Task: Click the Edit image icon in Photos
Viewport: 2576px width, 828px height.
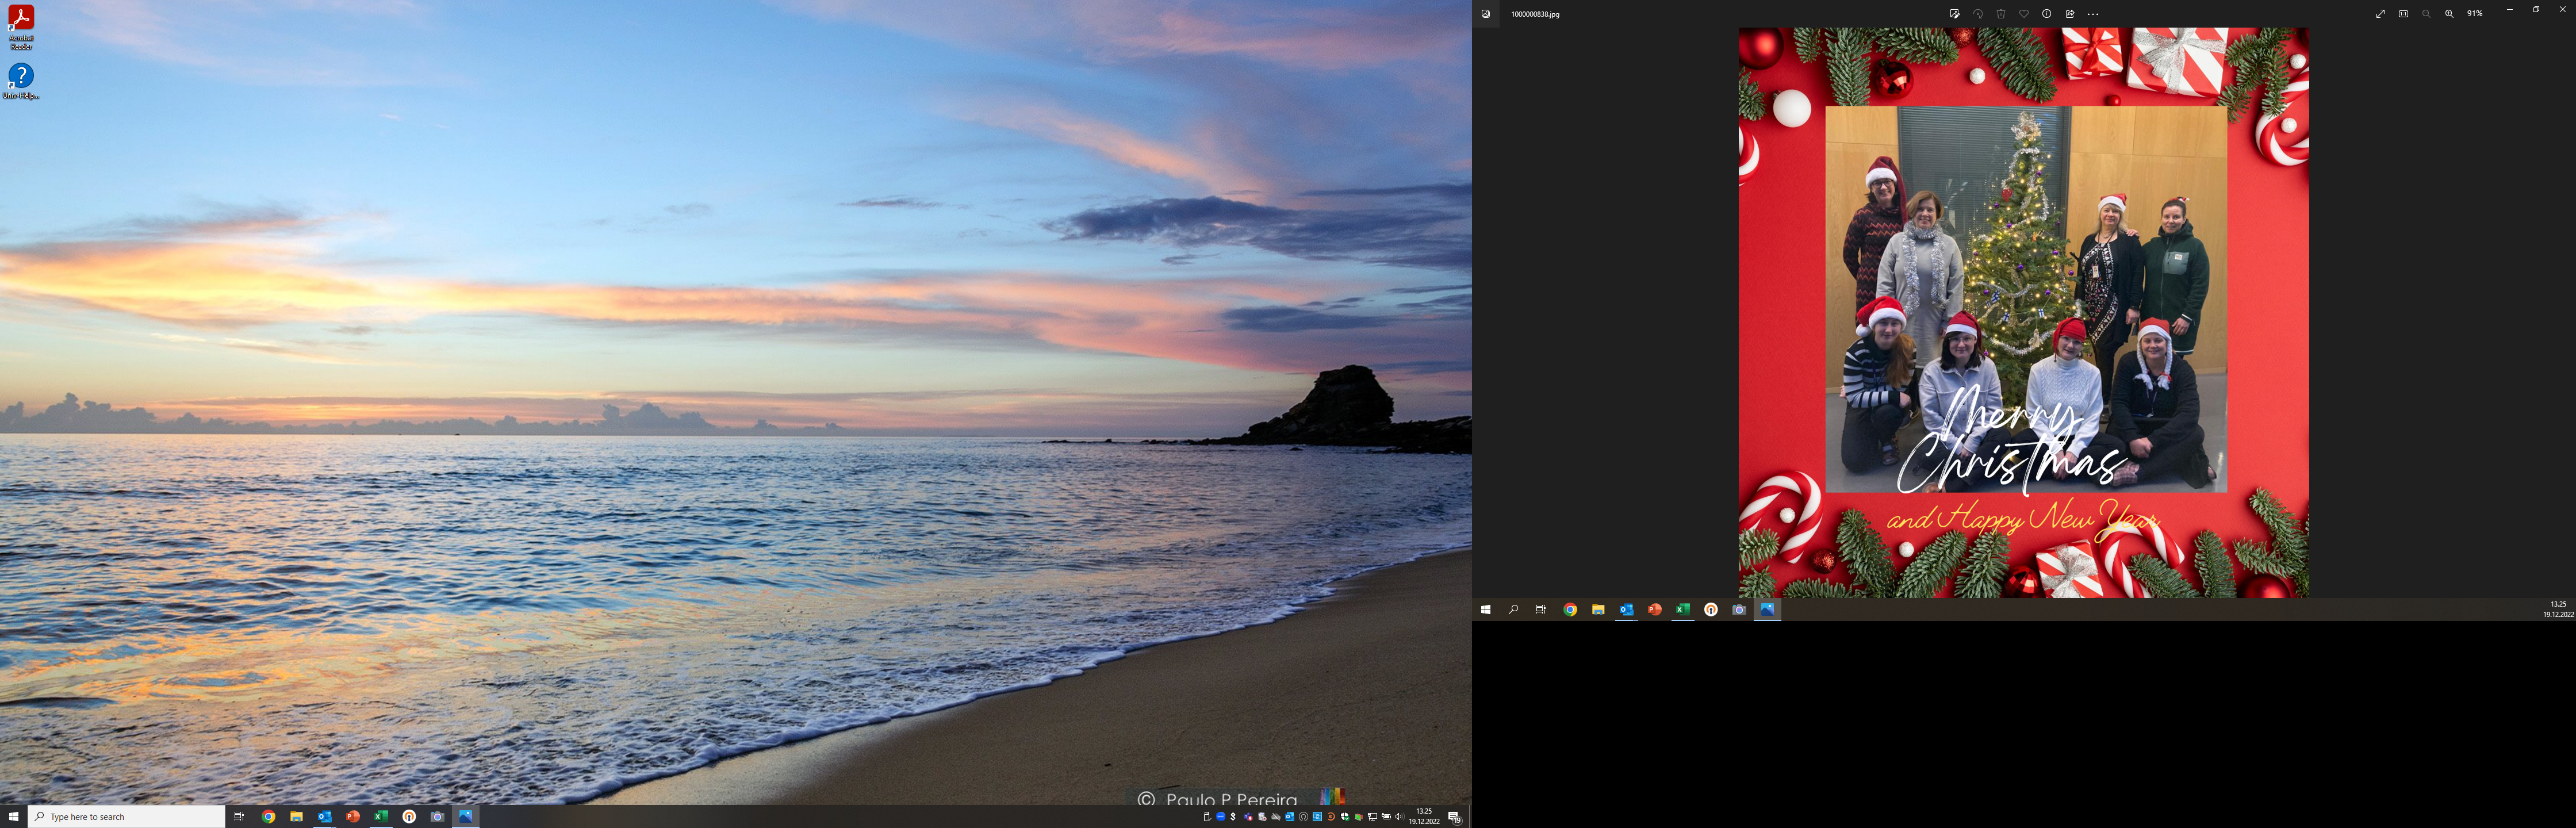Action: pyautogui.click(x=1954, y=14)
